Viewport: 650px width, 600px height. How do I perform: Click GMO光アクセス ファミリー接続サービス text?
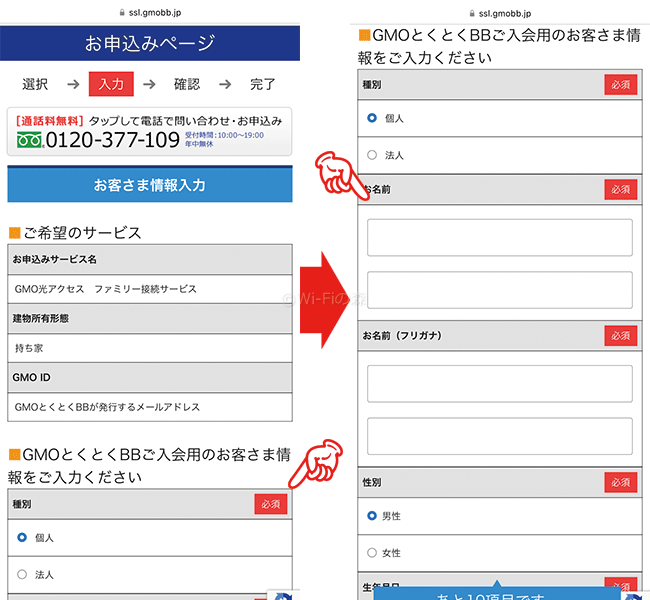pos(105,289)
